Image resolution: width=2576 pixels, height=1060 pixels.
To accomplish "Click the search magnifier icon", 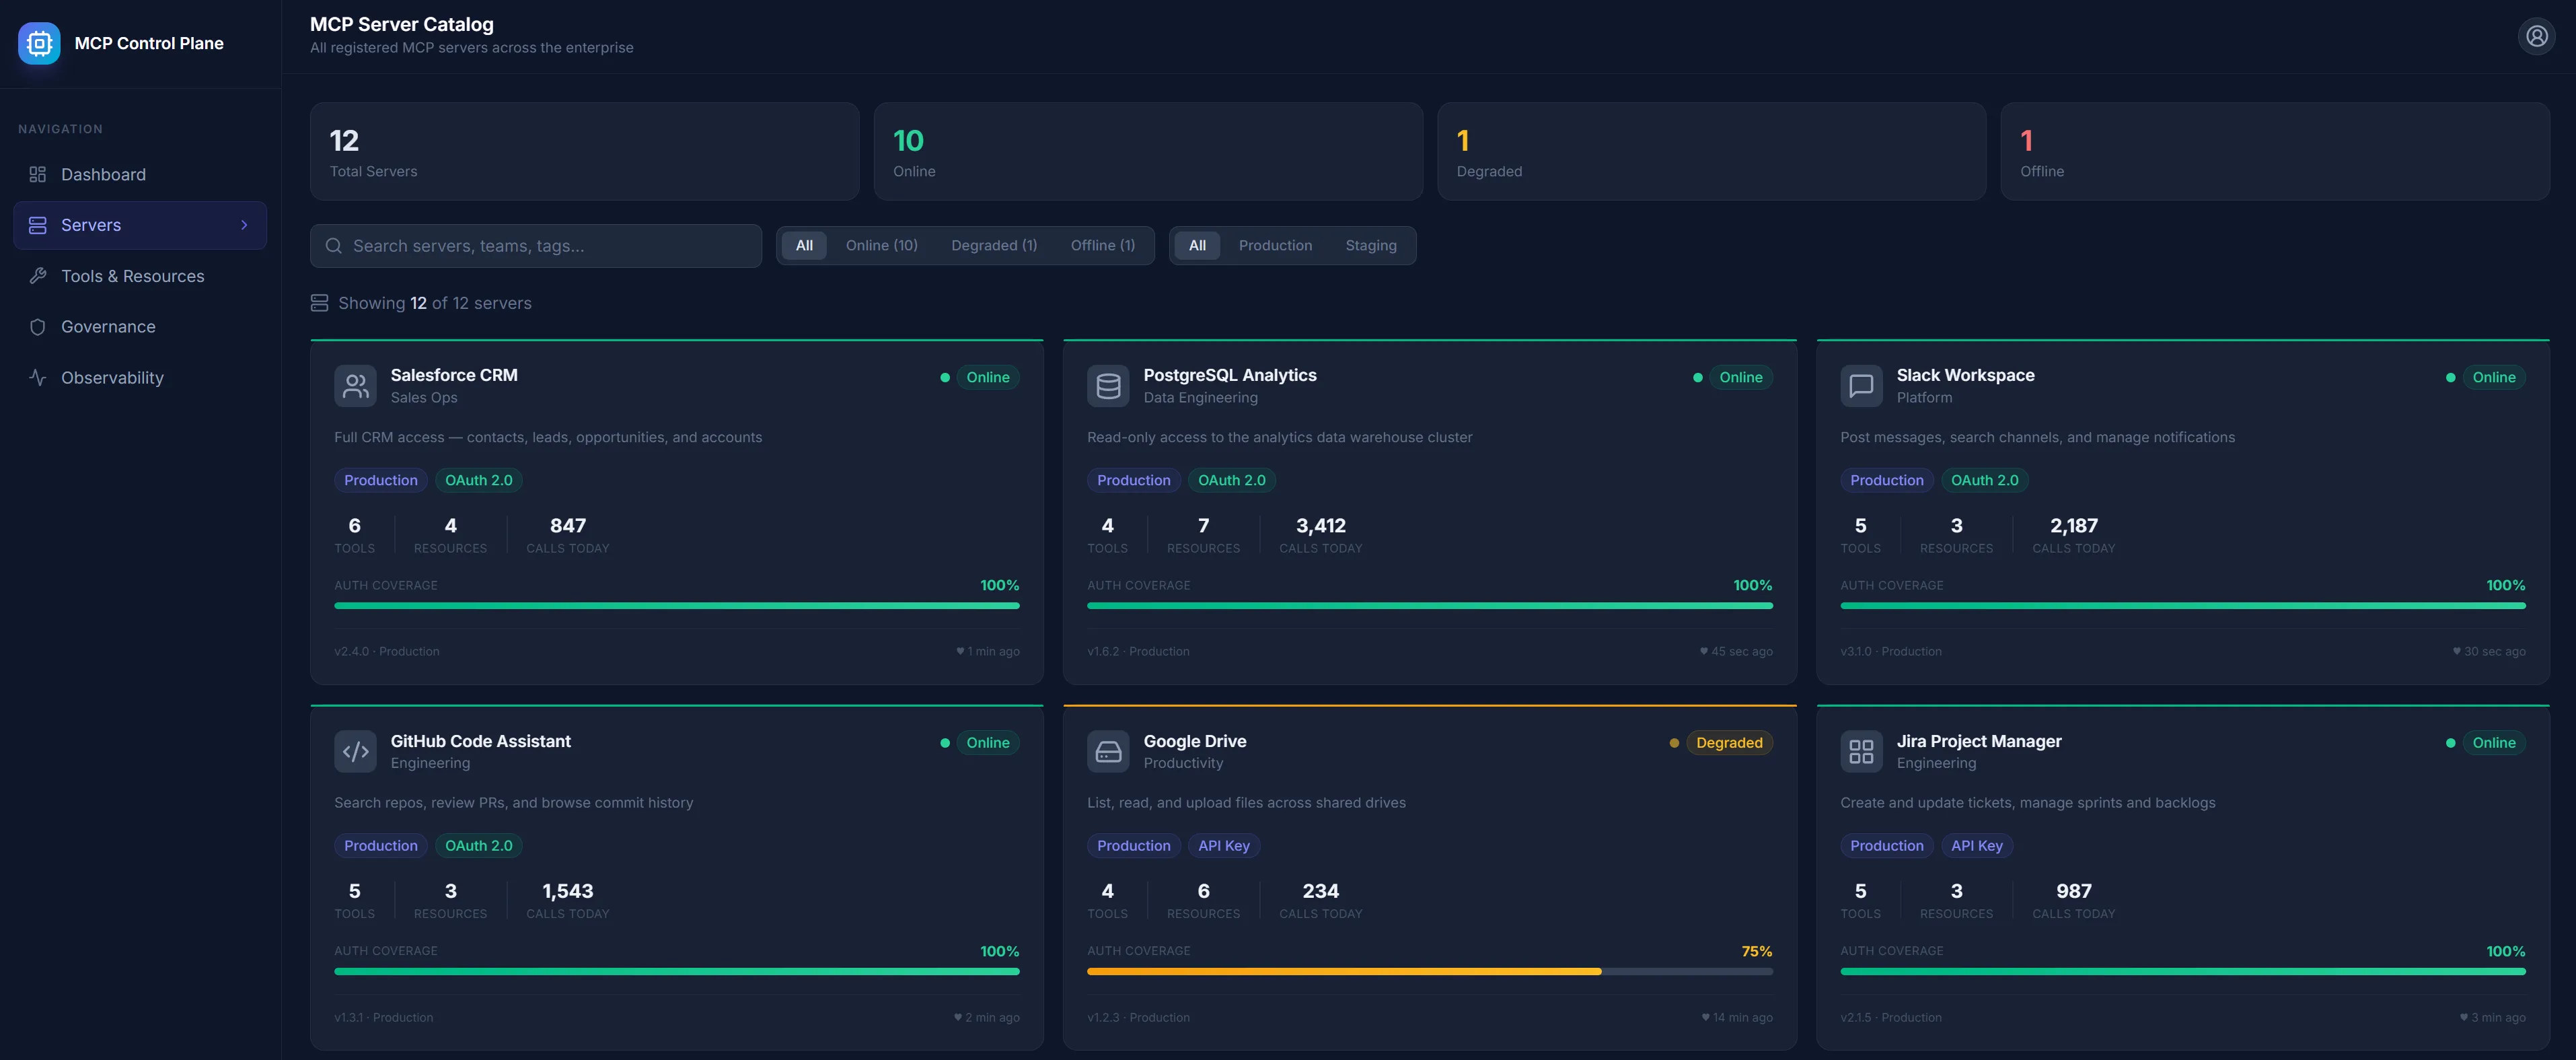I will coord(334,246).
